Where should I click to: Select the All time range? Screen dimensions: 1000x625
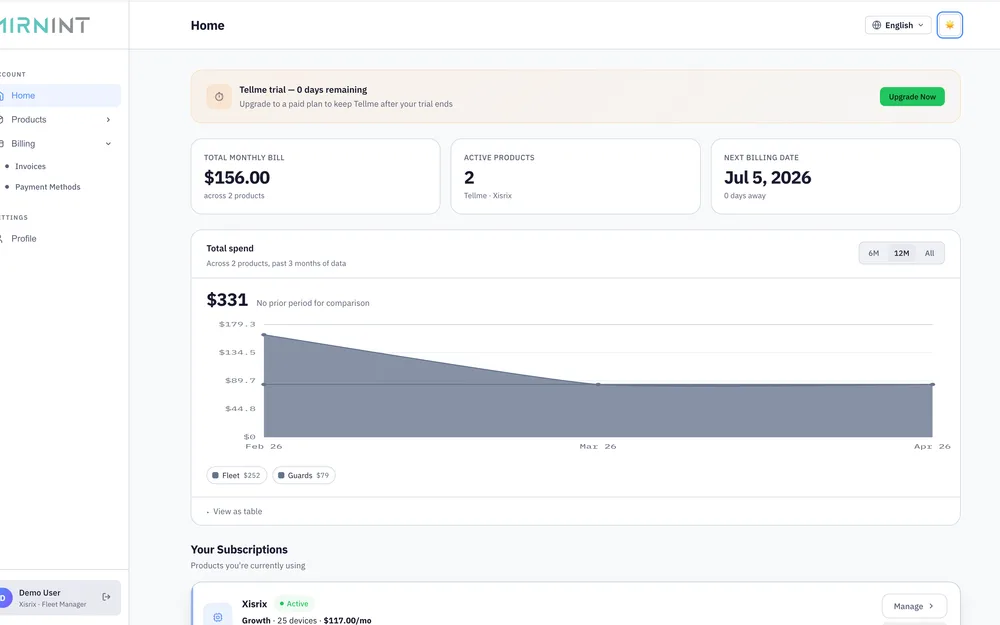pos(929,253)
